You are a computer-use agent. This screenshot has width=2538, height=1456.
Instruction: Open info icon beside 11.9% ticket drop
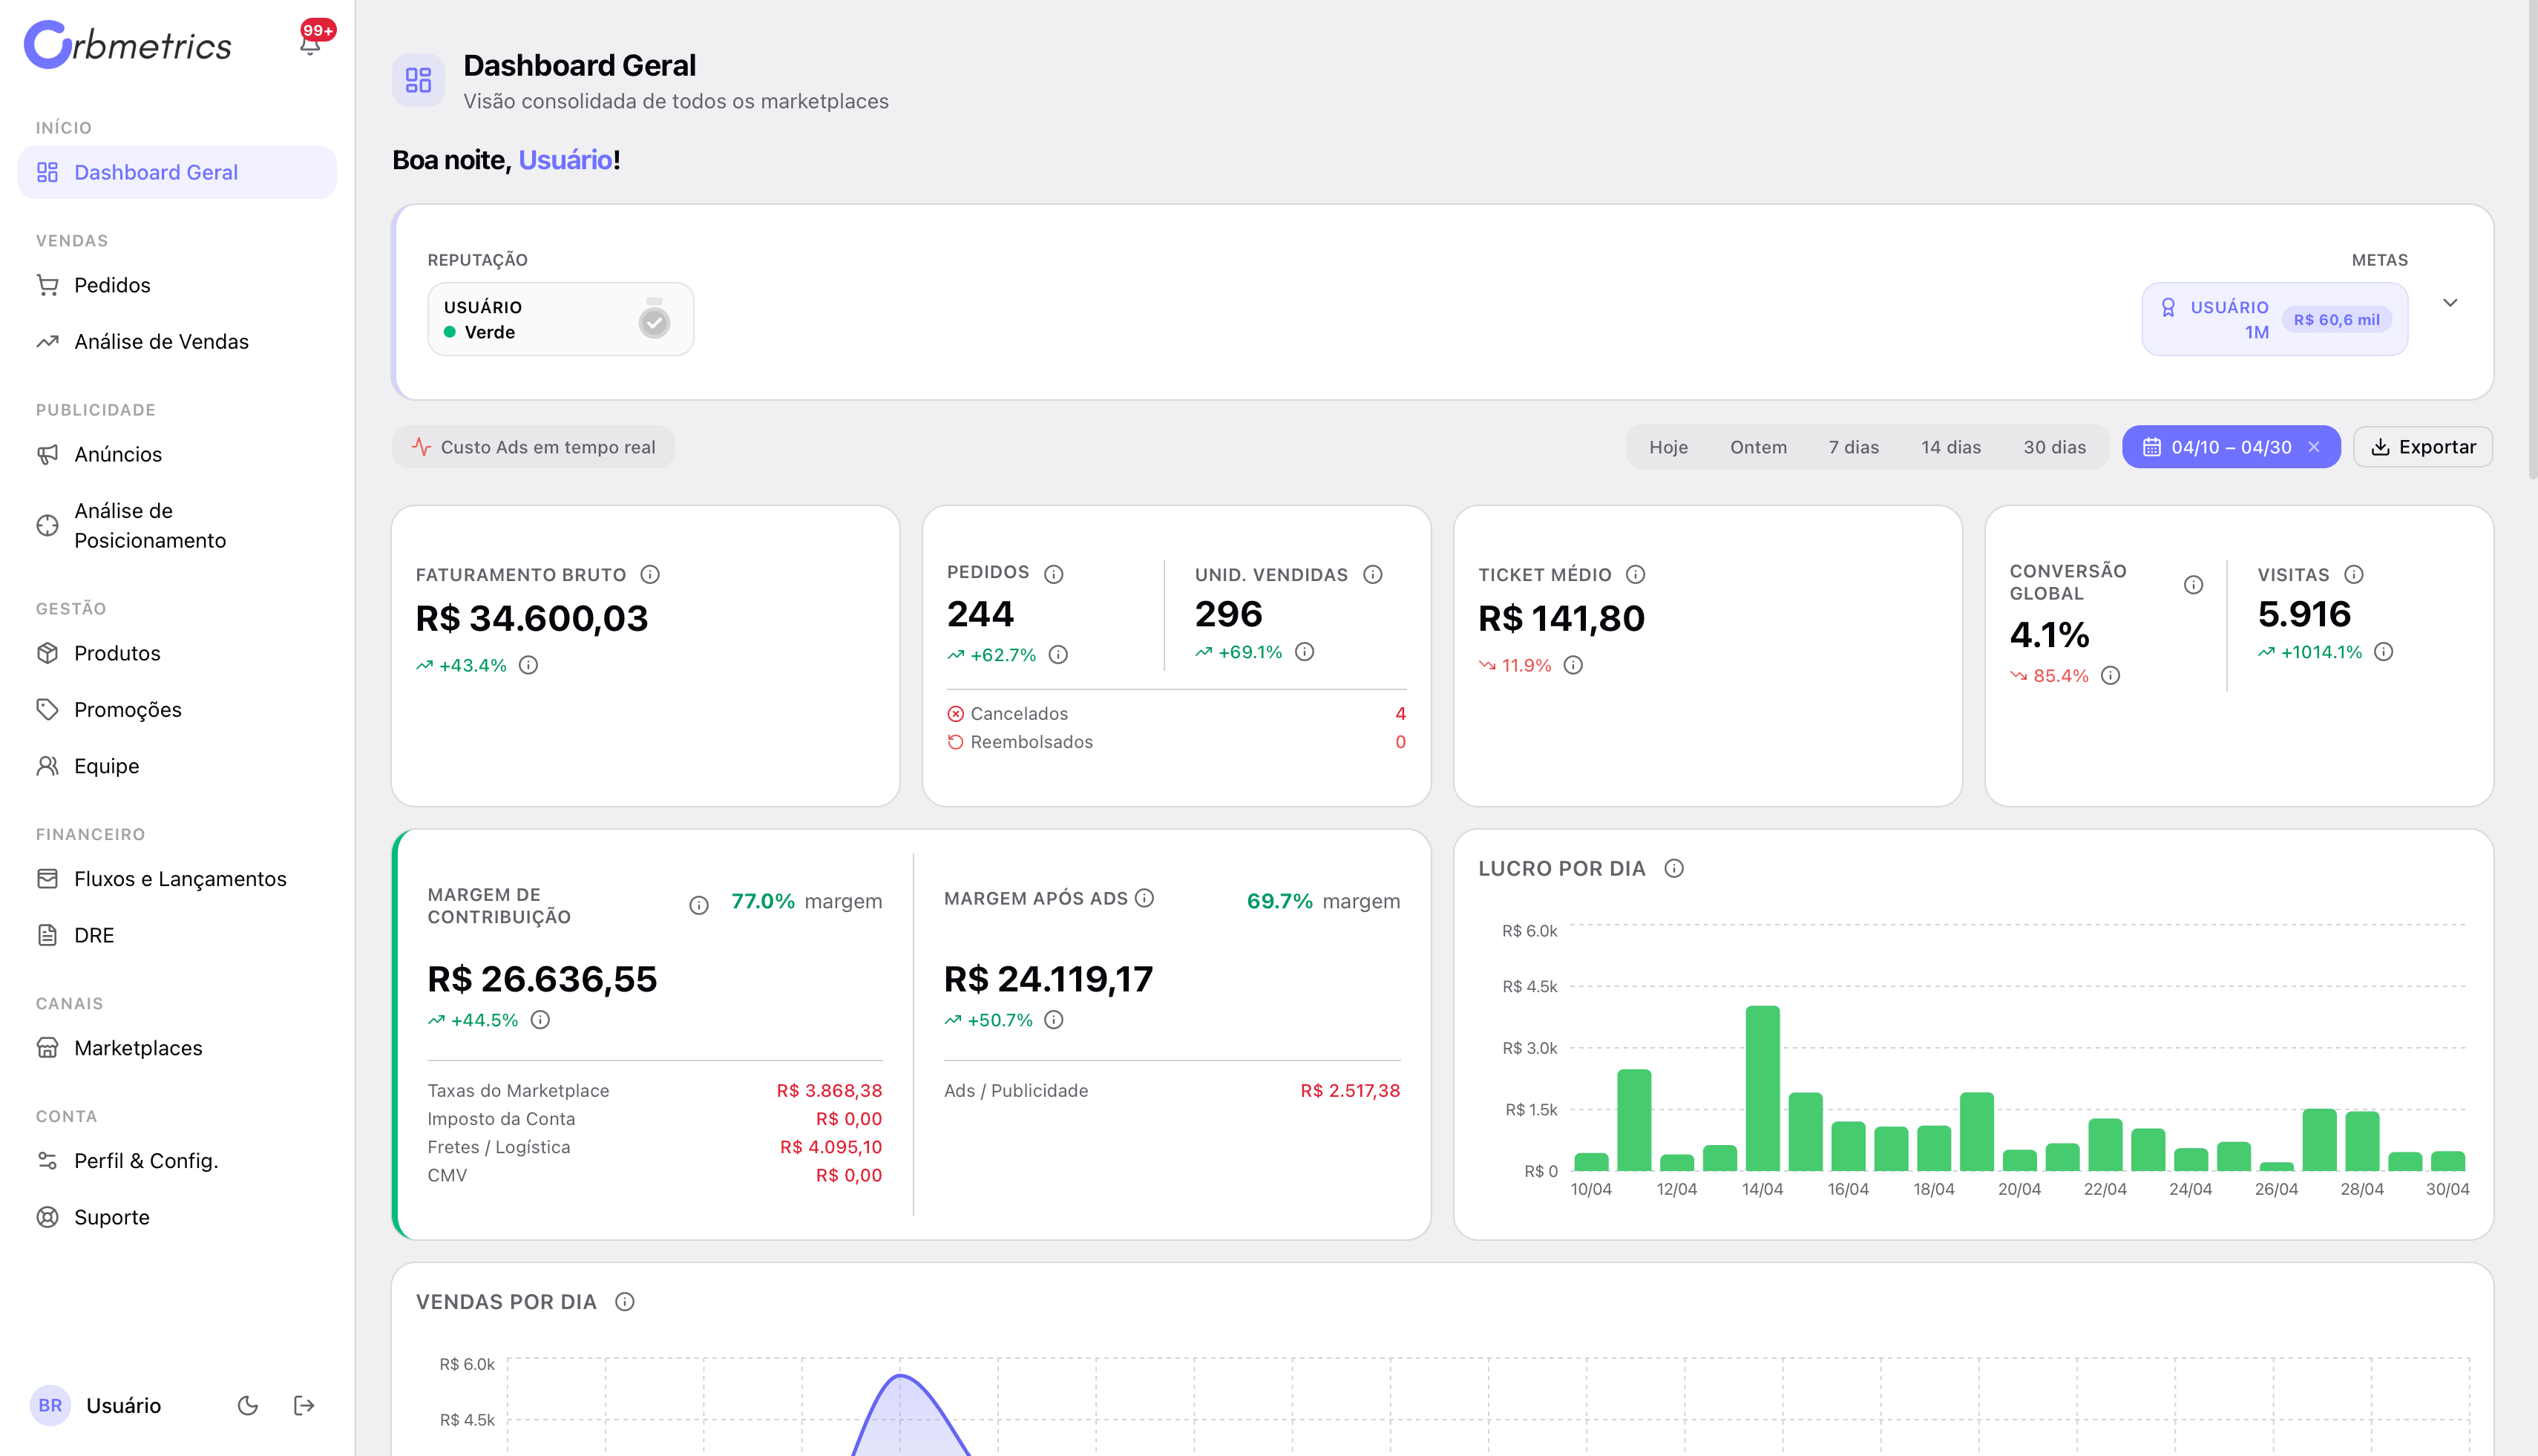(x=1573, y=665)
